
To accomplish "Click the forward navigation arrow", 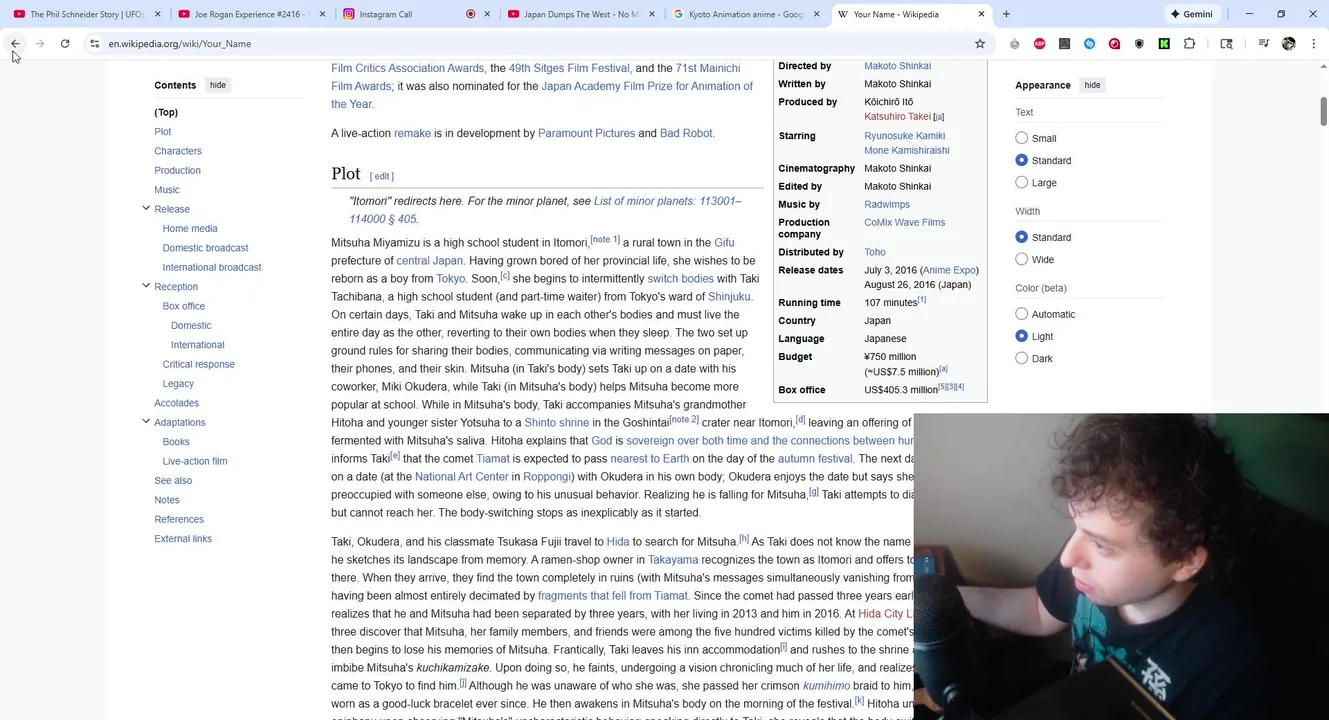I will click(40, 44).
